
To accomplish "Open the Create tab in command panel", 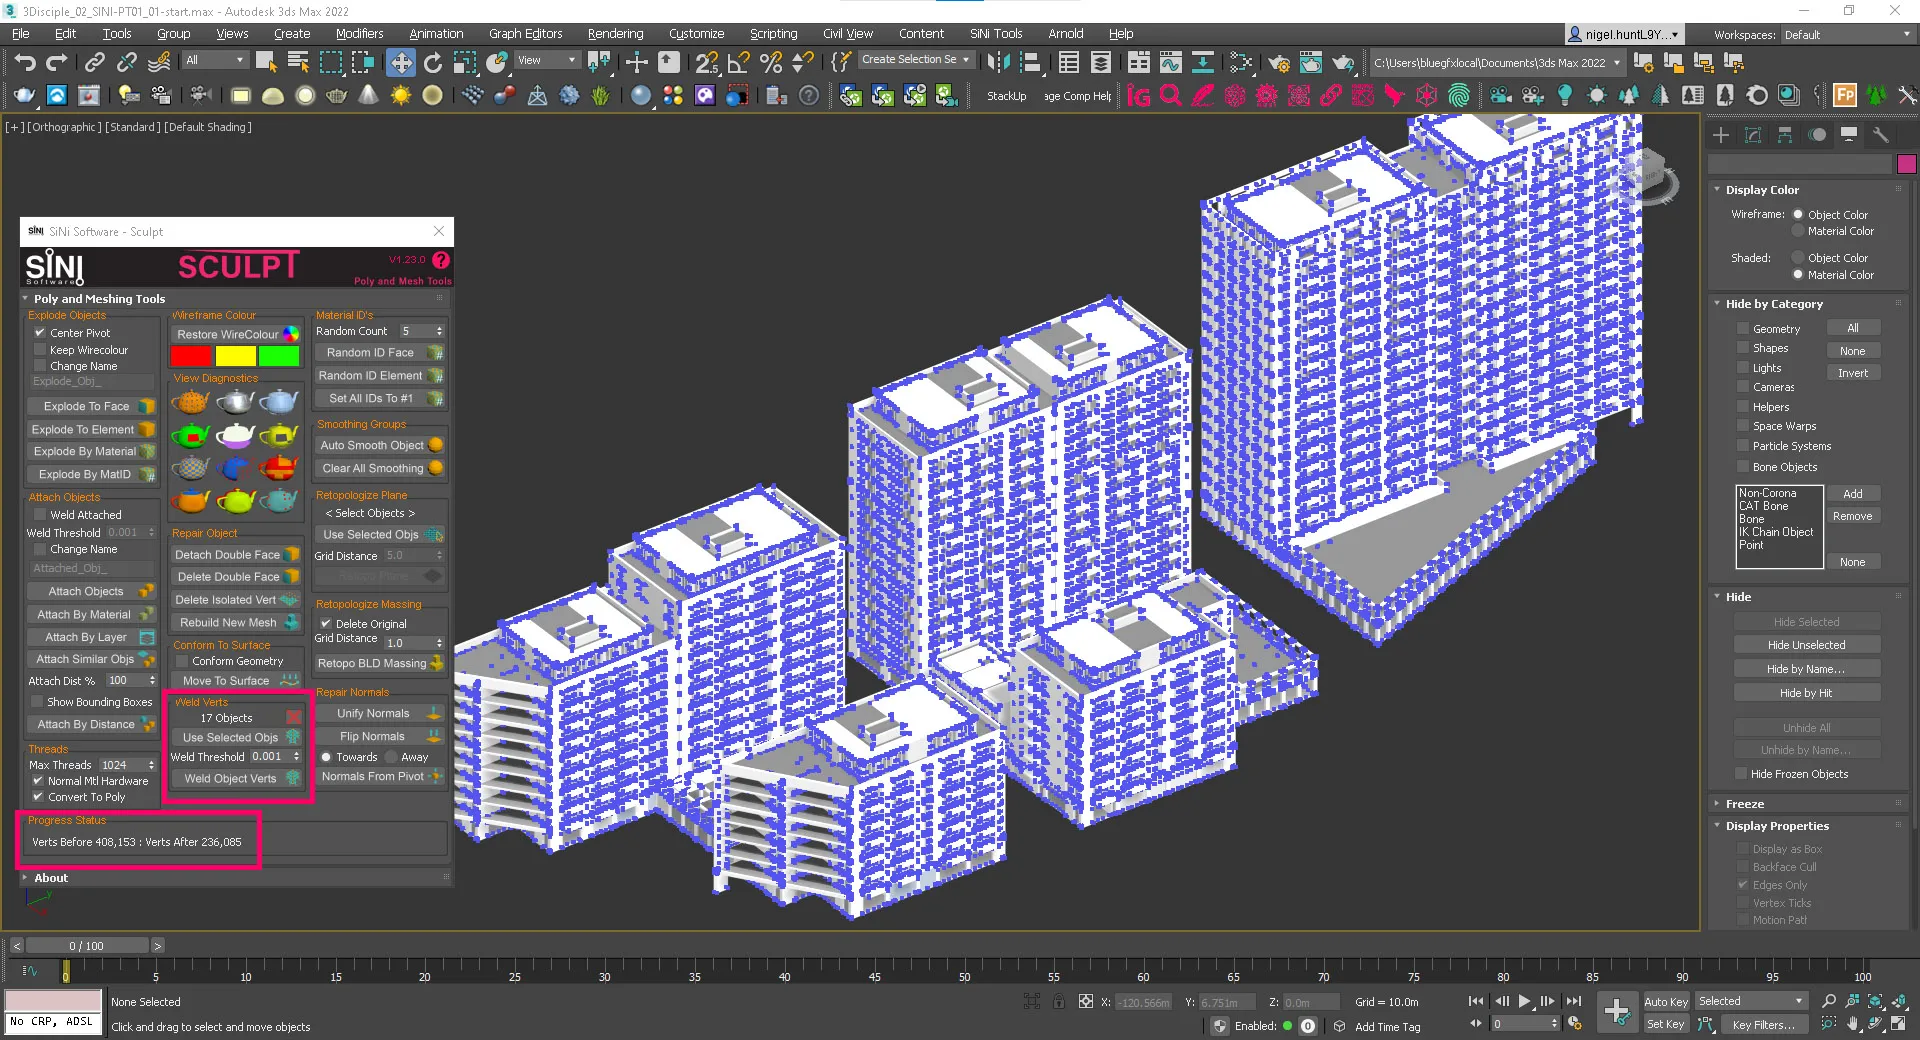I will pos(1721,135).
